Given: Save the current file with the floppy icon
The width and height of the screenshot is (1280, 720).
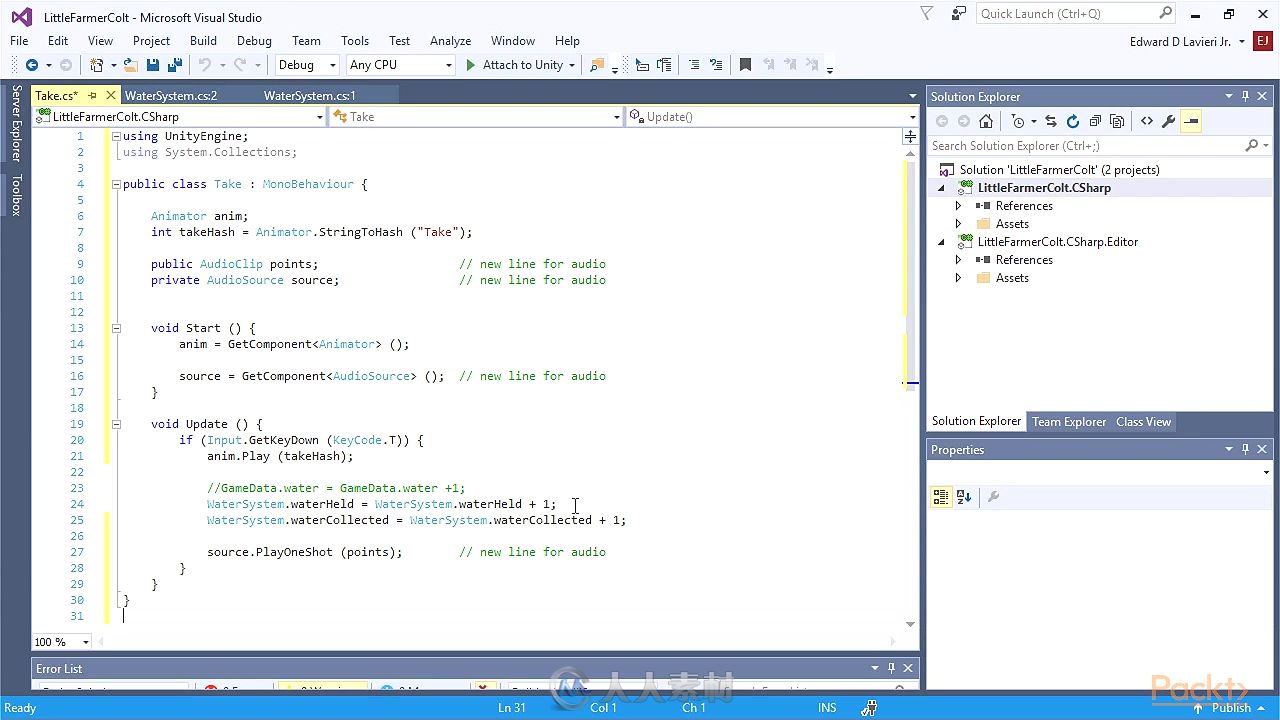Looking at the screenshot, I should [x=153, y=65].
